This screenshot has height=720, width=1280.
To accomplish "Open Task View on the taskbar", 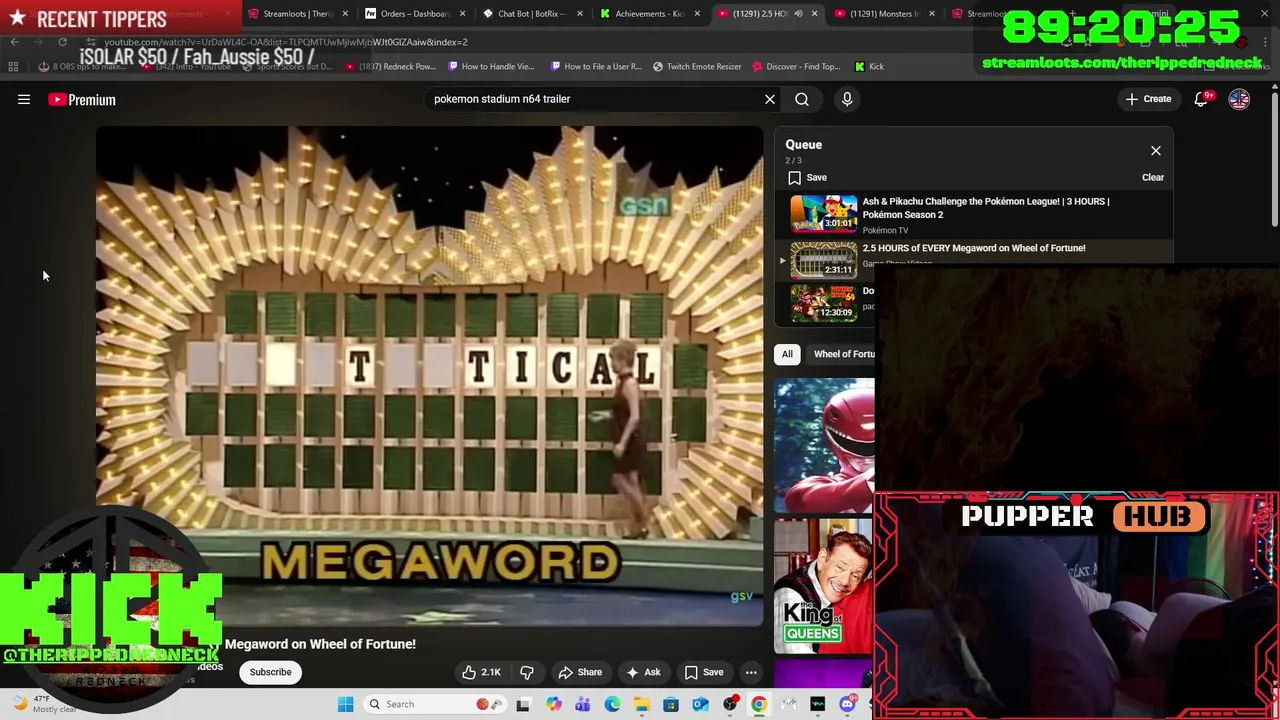I will tap(523, 704).
